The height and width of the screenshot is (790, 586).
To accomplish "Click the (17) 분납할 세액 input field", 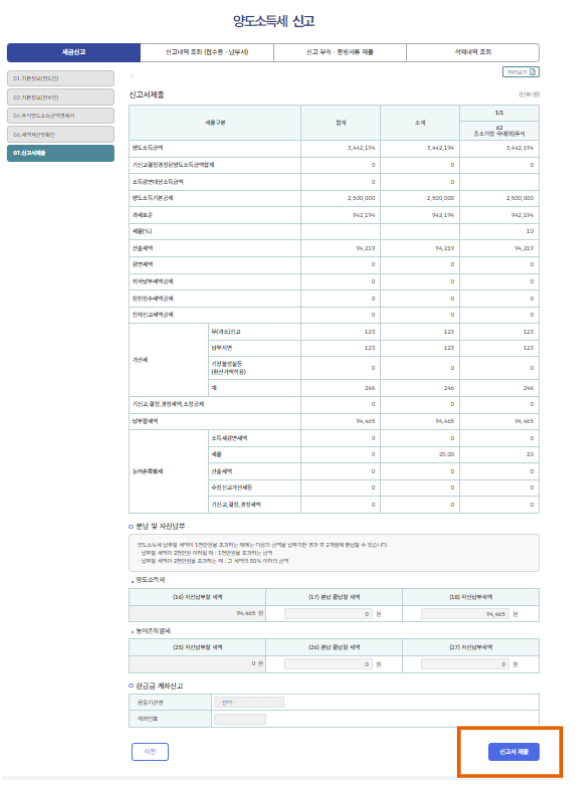I will click(x=329, y=614).
